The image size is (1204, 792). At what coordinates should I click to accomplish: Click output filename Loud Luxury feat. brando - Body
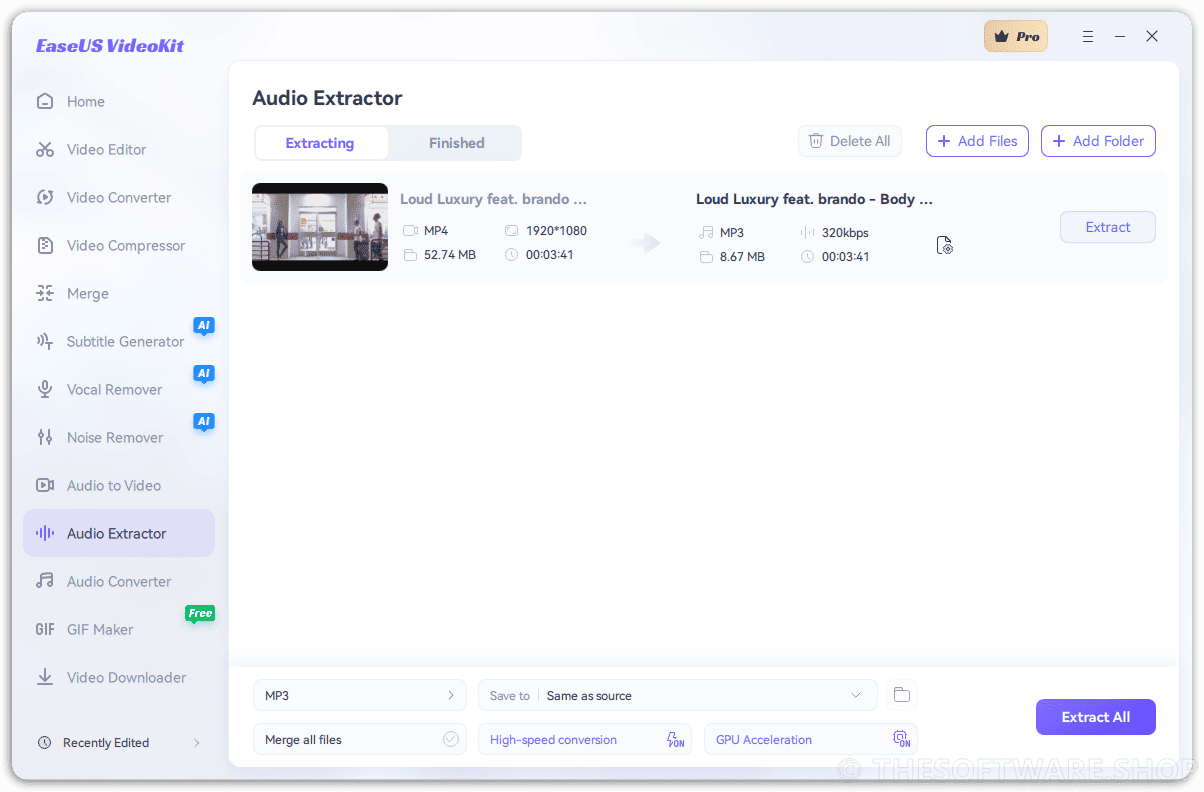[x=814, y=199]
